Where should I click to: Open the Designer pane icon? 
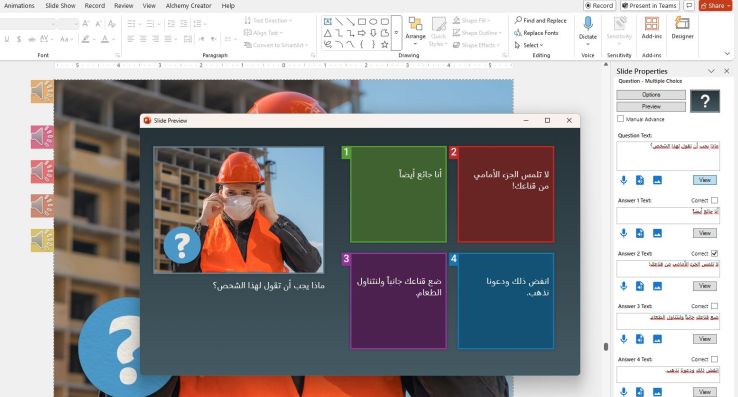682,23
